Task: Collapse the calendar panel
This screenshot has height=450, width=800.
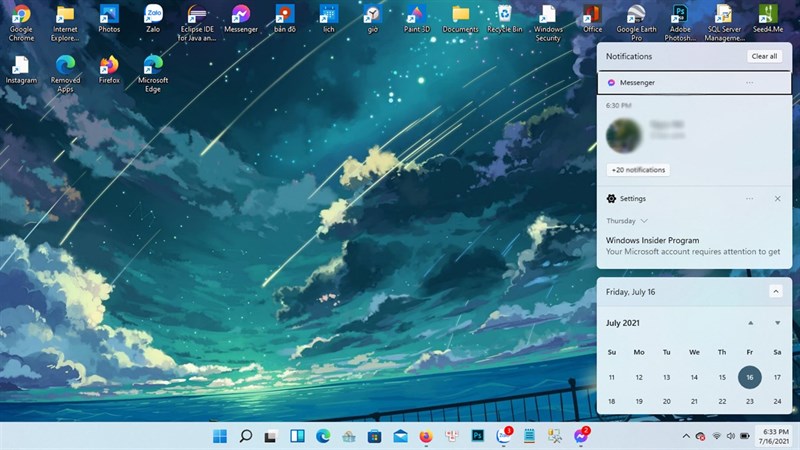Action: tap(775, 291)
